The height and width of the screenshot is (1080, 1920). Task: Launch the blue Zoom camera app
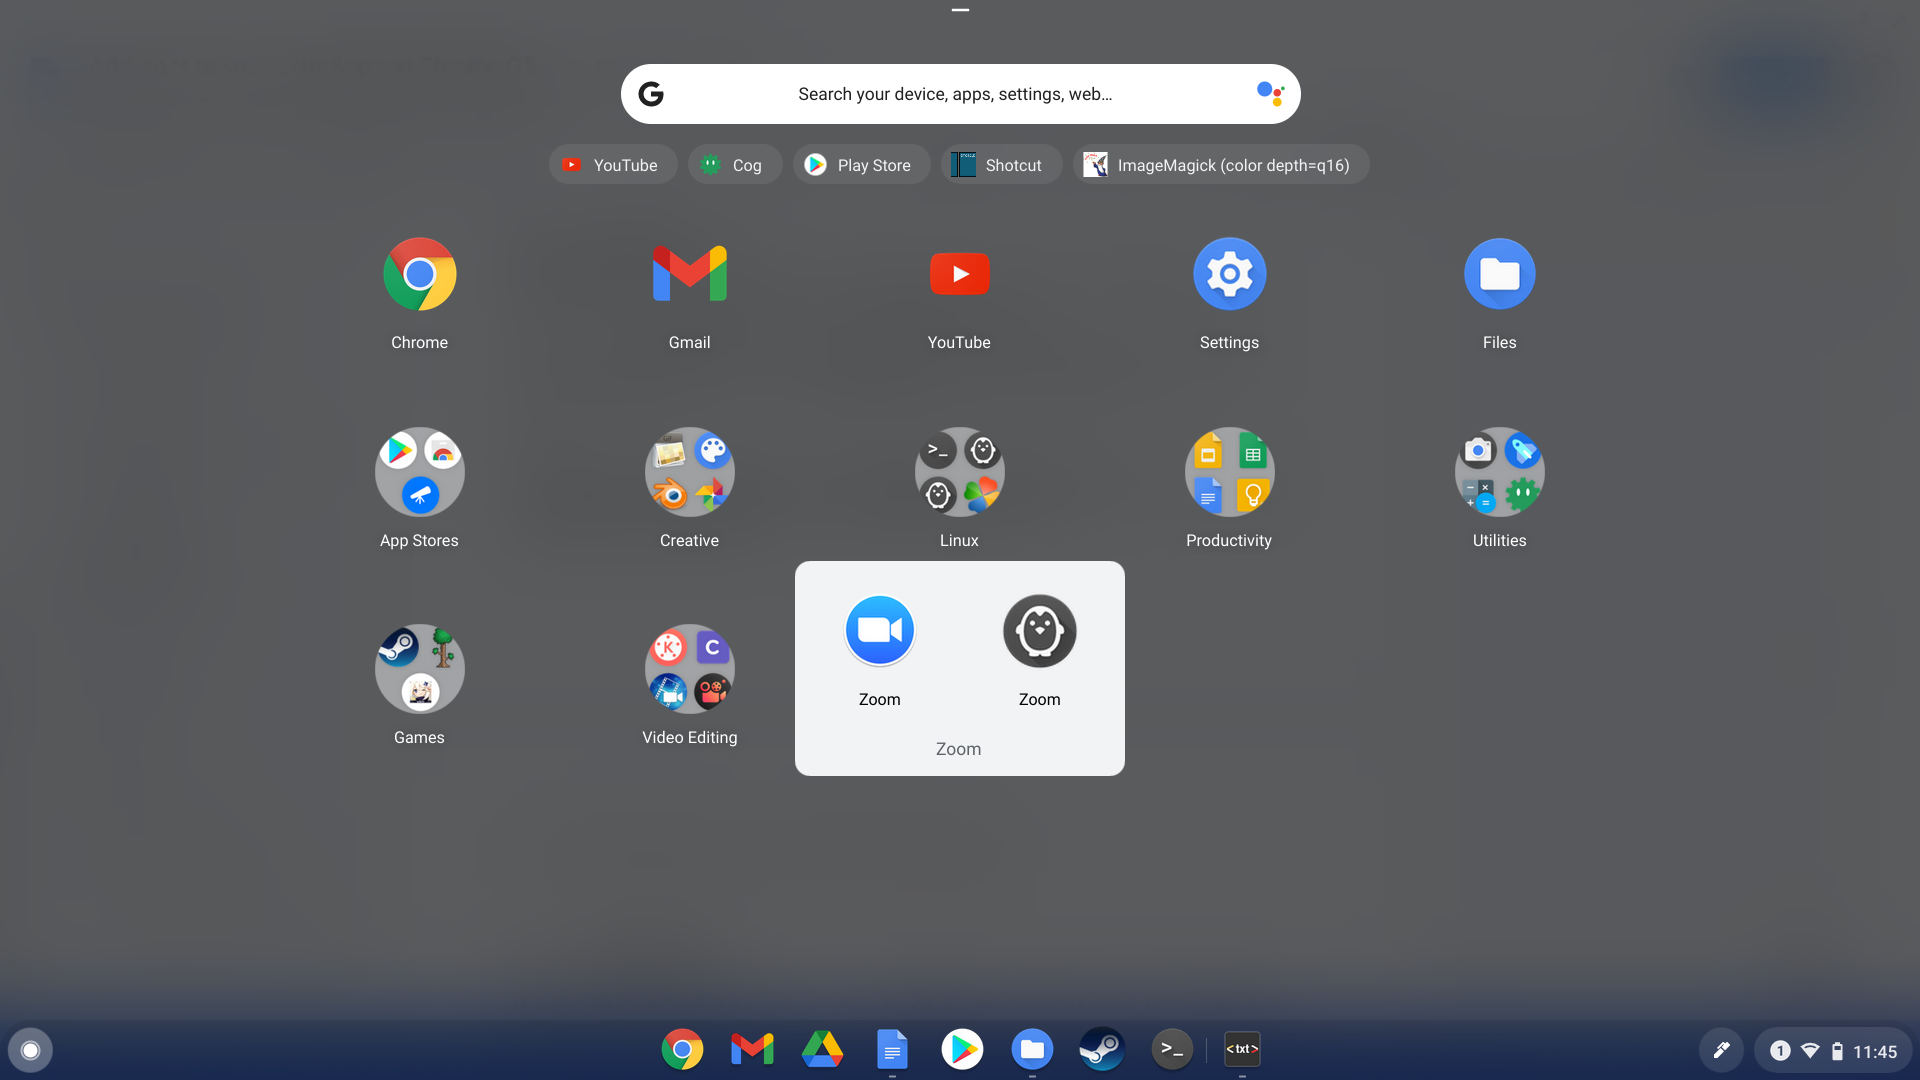point(880,631)
